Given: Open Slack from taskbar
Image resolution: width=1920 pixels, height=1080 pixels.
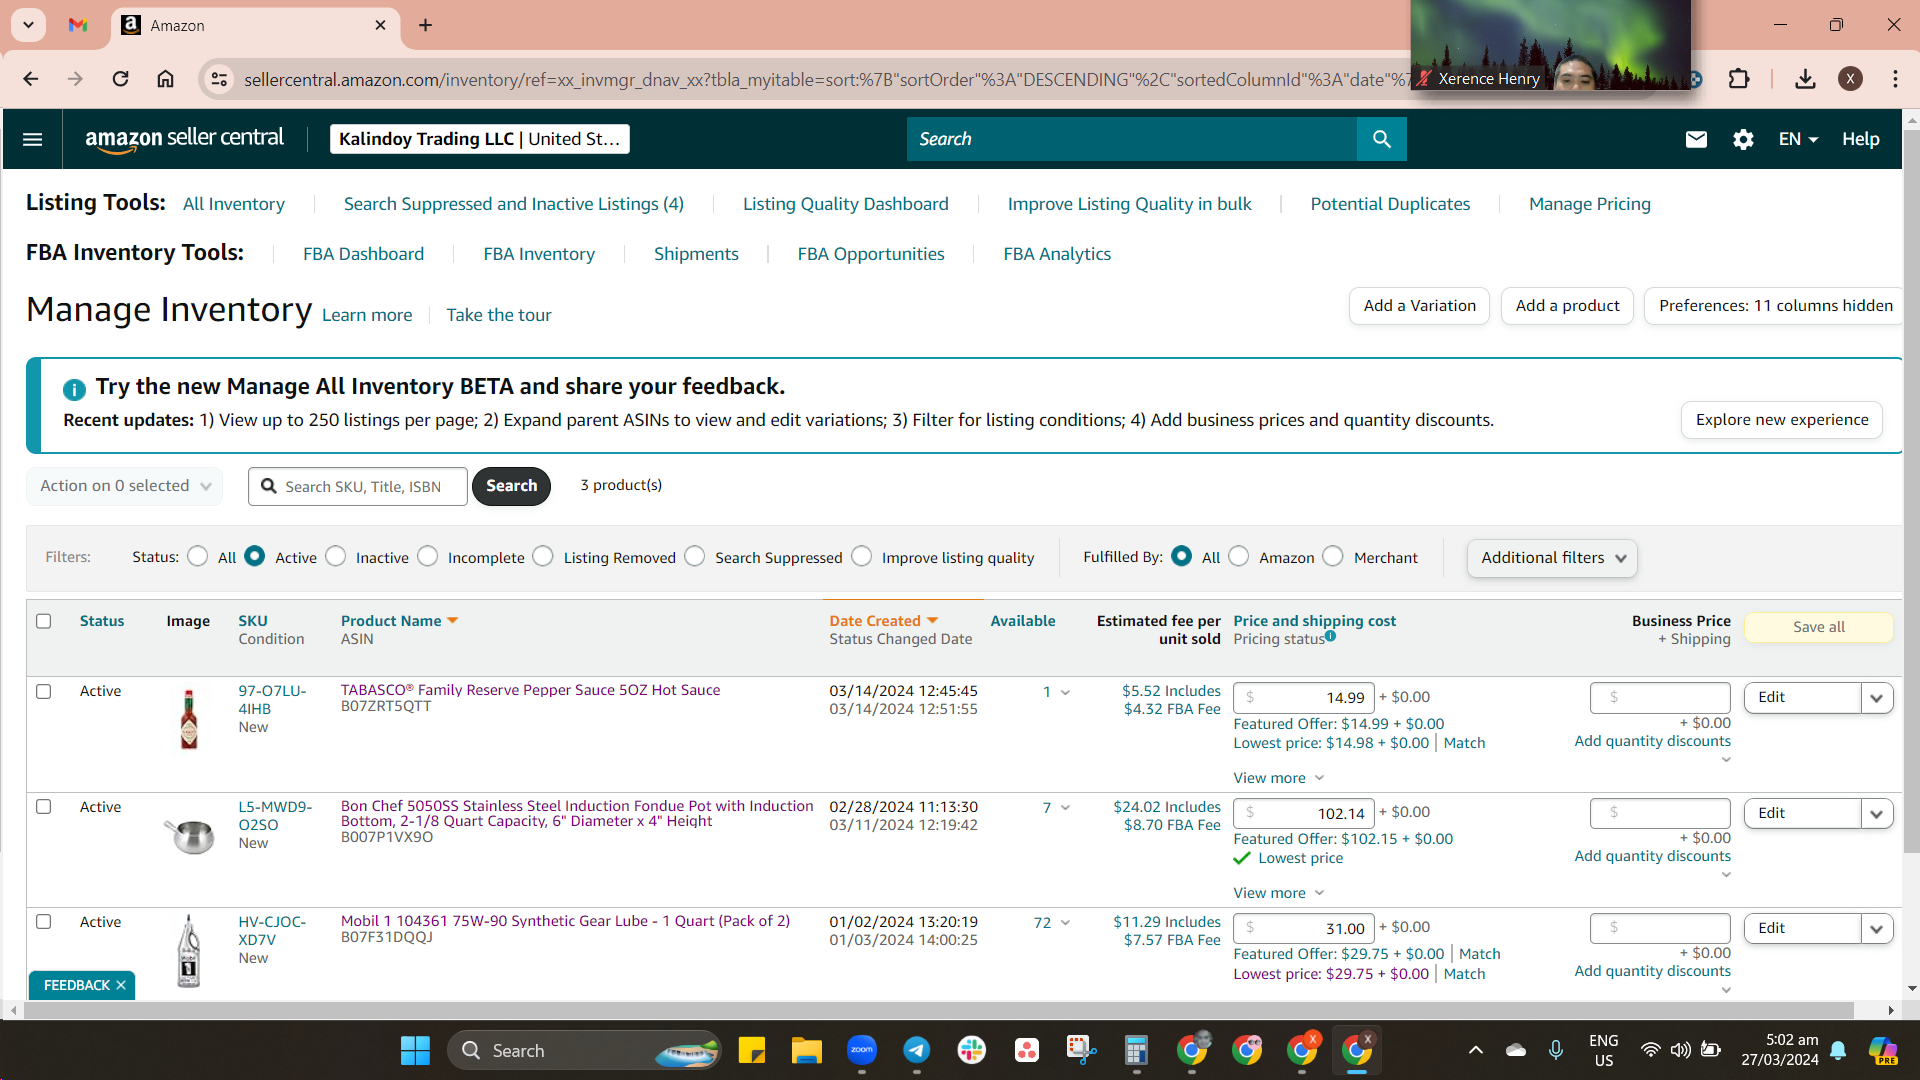Looking at the screenshot, I should 971,1050.
